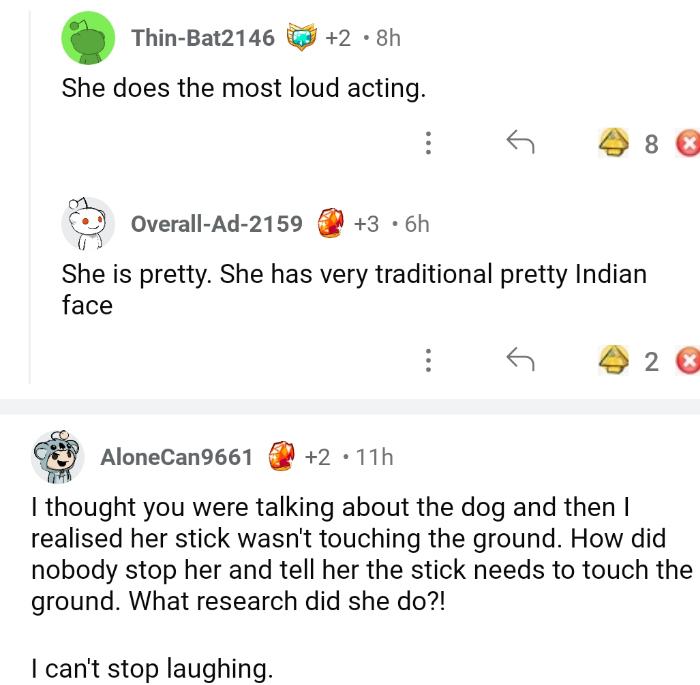The image size is (700, 685).
Task: Upvote Thin-Bat2146's comment
Action: click(610, 144)
